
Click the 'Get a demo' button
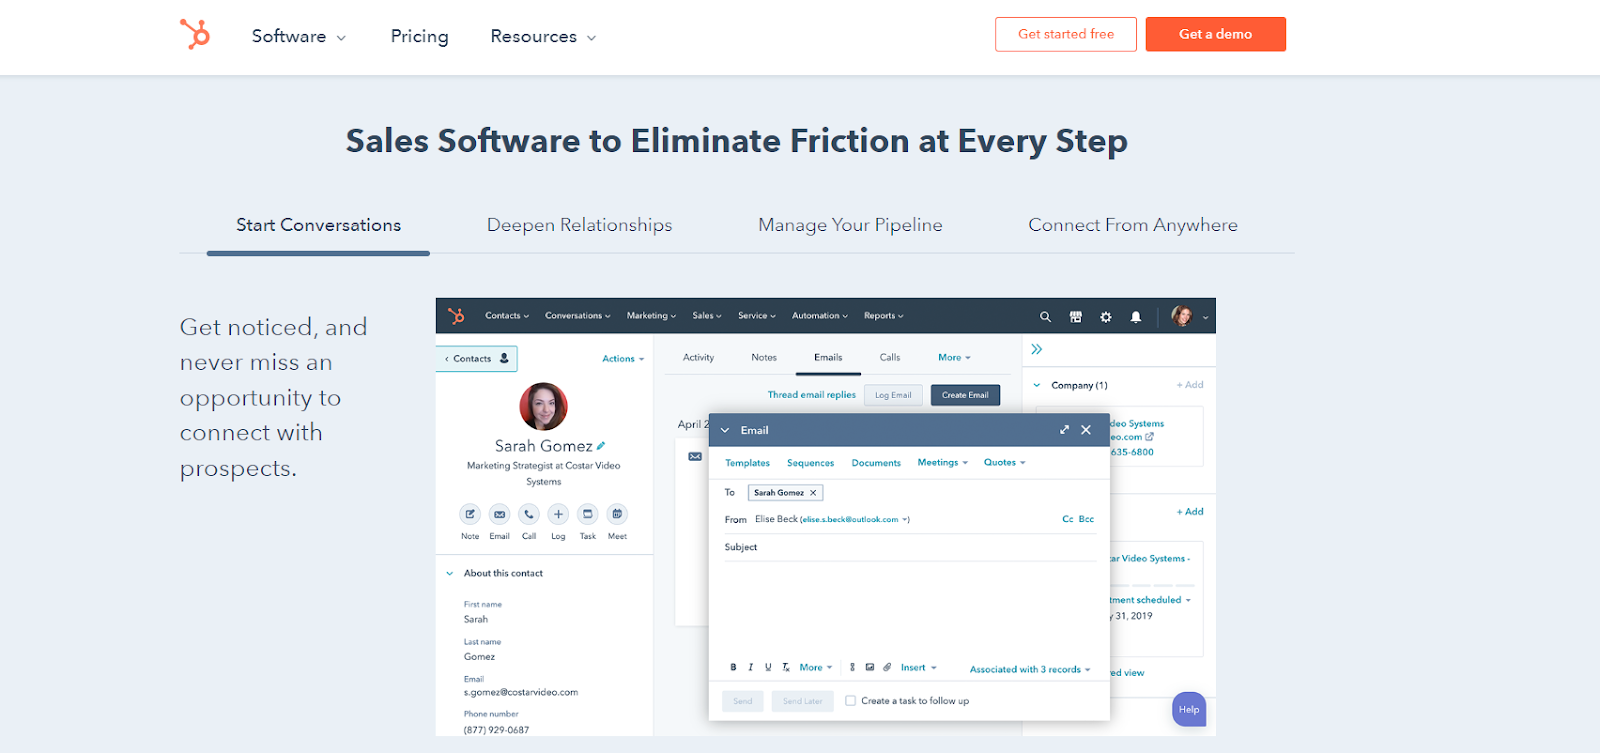click(x=1216, y=34)
